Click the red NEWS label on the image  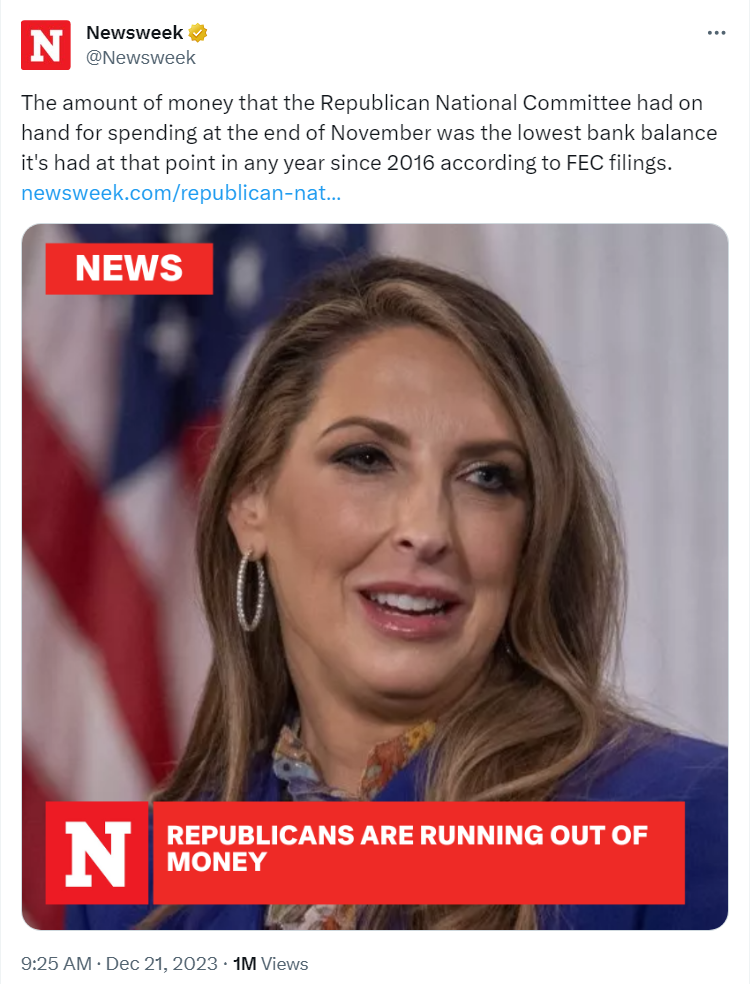tap(129, 269)
